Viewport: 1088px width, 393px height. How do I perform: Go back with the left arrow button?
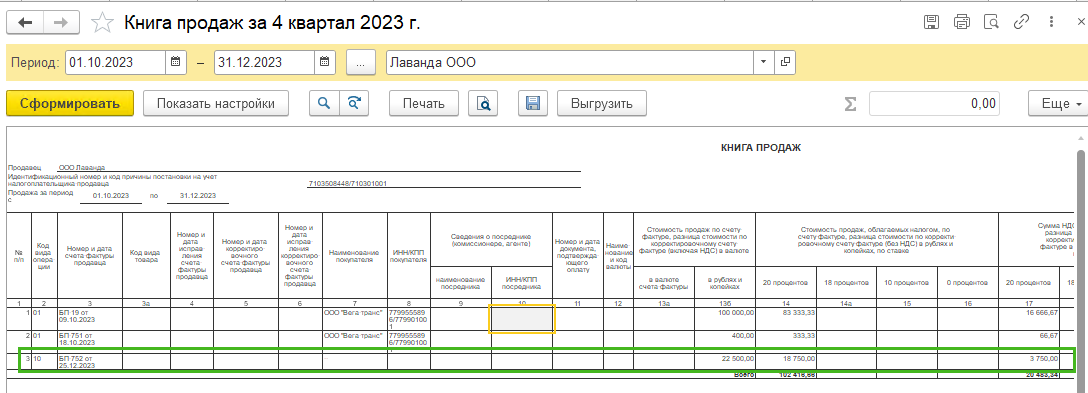25,22
